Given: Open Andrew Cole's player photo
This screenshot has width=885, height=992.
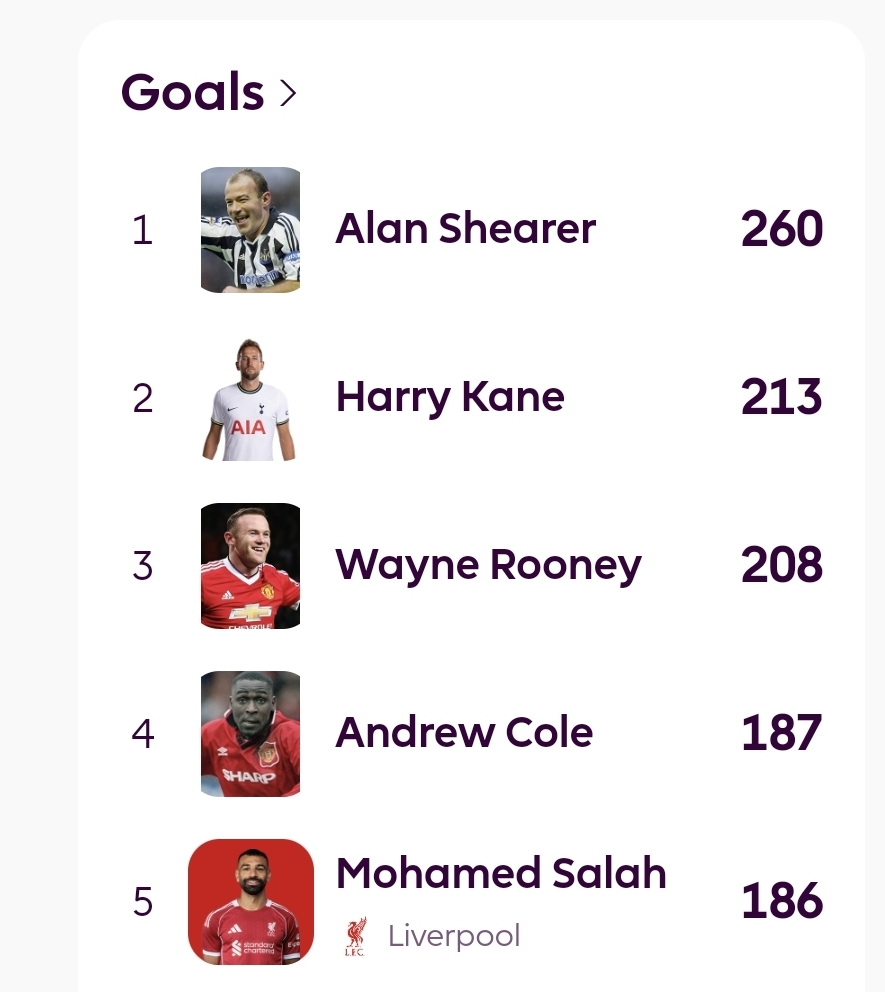Looking at the screenshot, I should click(251, 734).
